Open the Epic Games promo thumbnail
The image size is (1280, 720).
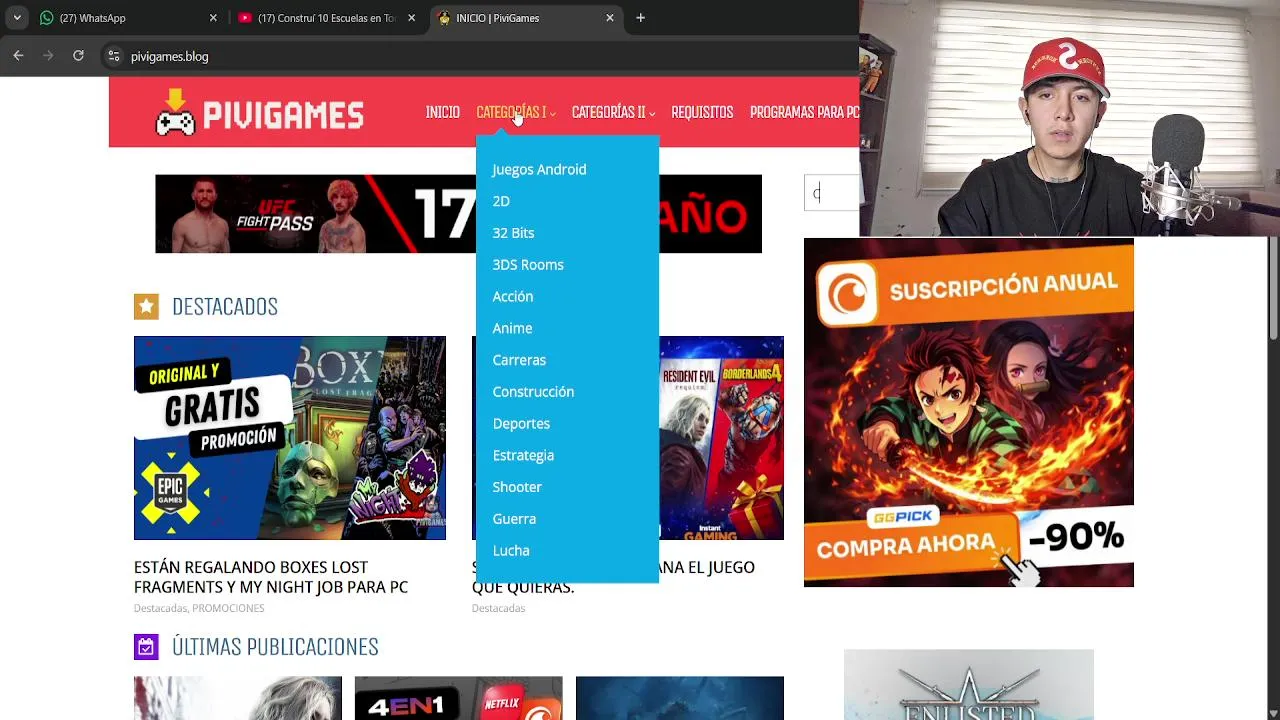290,438
